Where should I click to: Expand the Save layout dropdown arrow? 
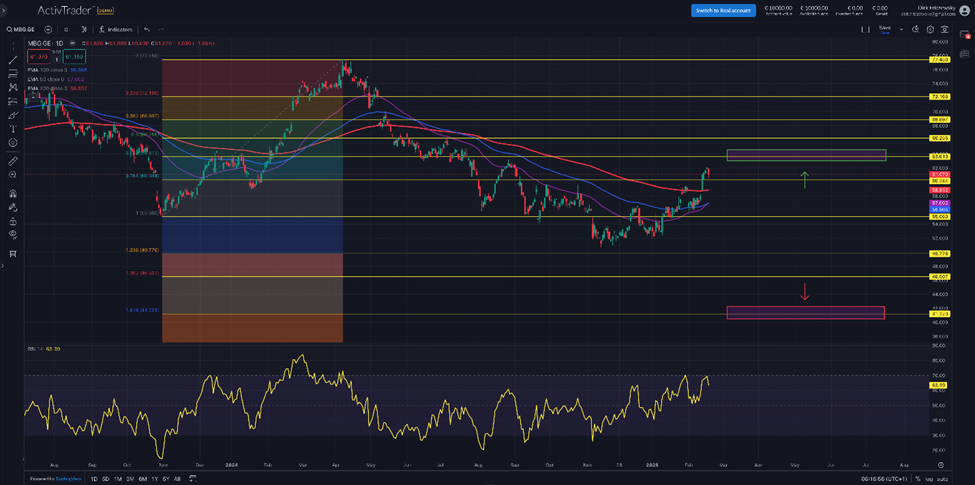901,30
